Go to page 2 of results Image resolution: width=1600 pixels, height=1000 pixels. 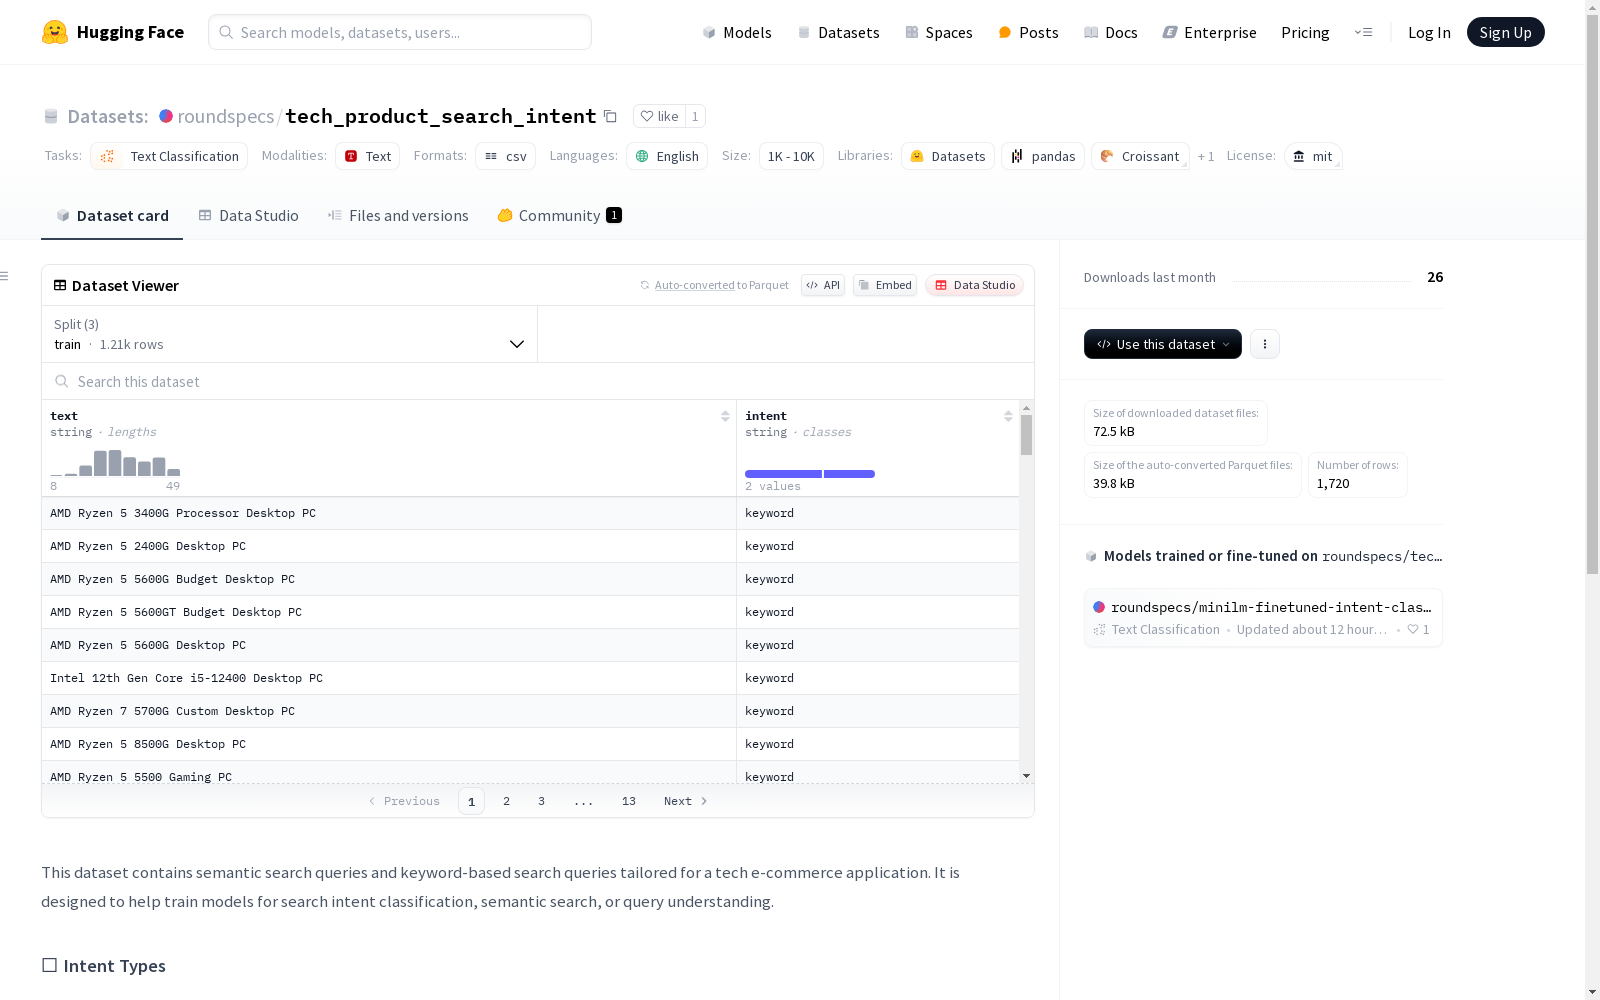point(506,801)
